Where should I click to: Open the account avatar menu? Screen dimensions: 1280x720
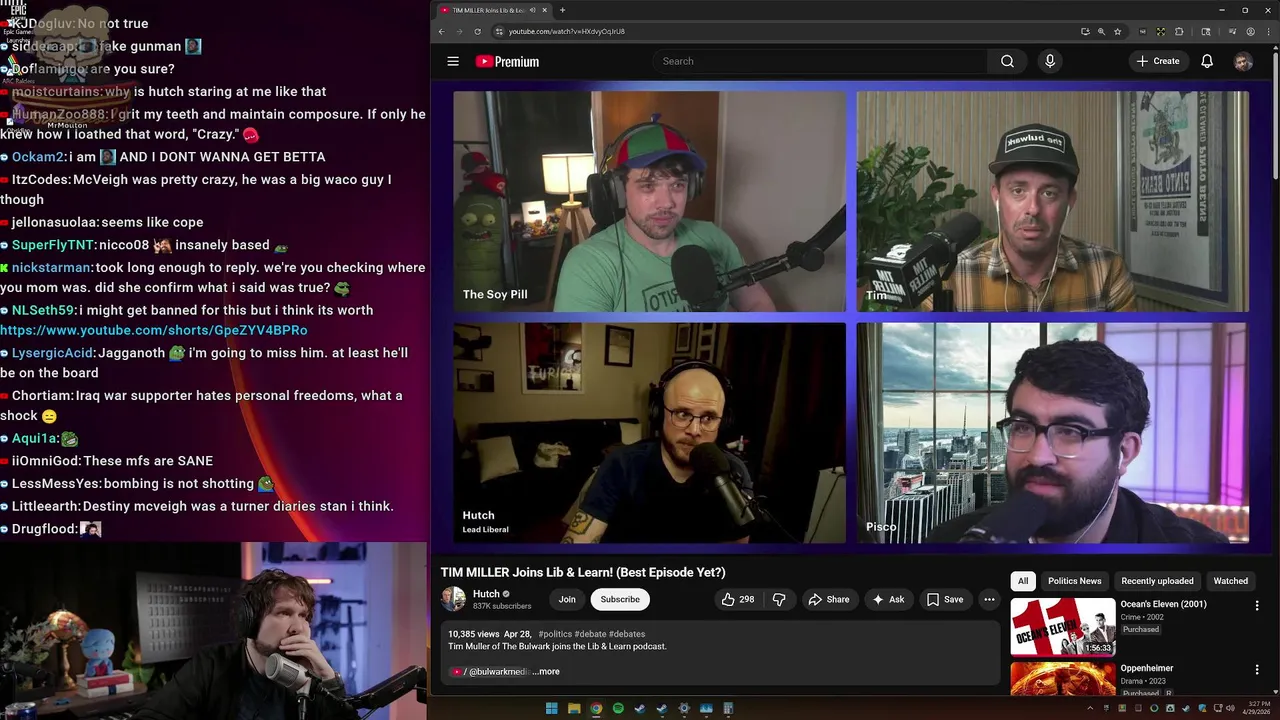click(x=1243, y=61)
